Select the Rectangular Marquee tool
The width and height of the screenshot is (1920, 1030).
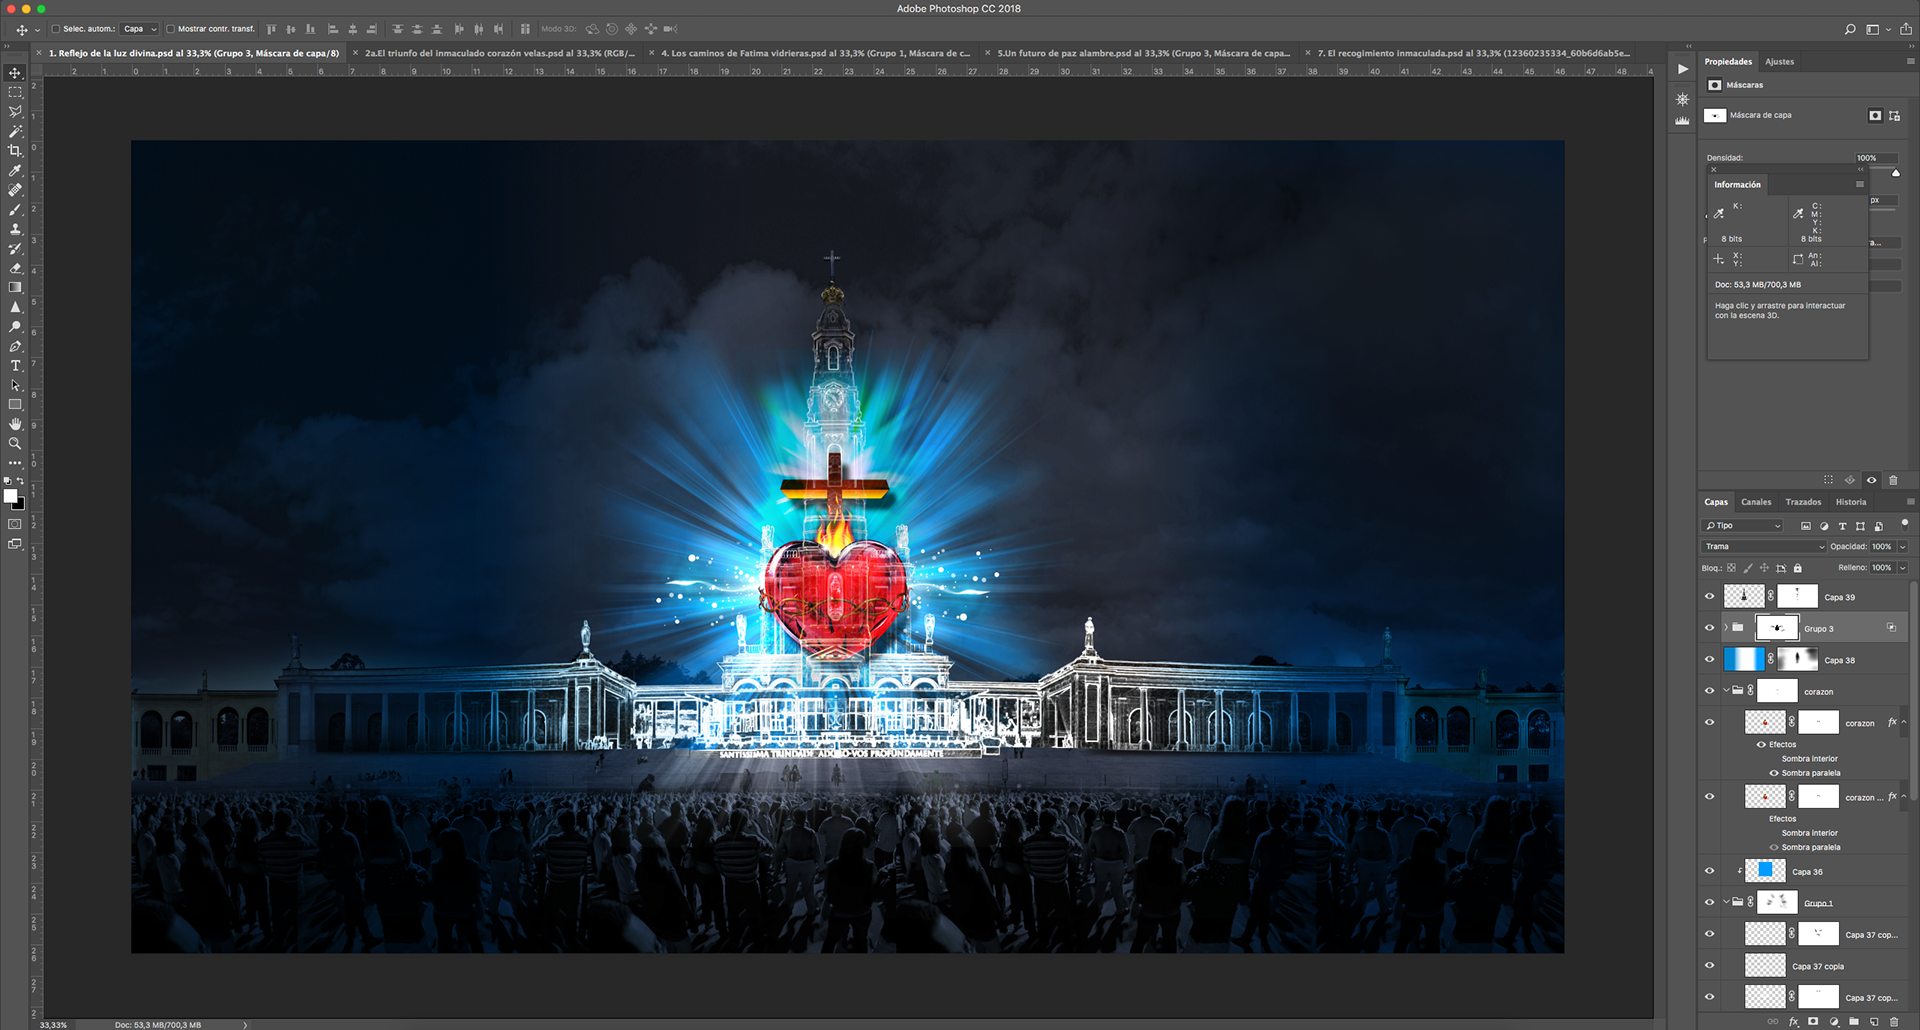(15, 92)
